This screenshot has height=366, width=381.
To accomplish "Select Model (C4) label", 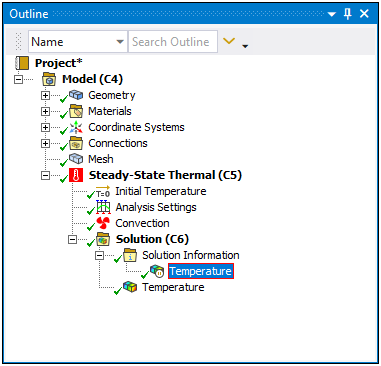I will (x=92, y=79).
